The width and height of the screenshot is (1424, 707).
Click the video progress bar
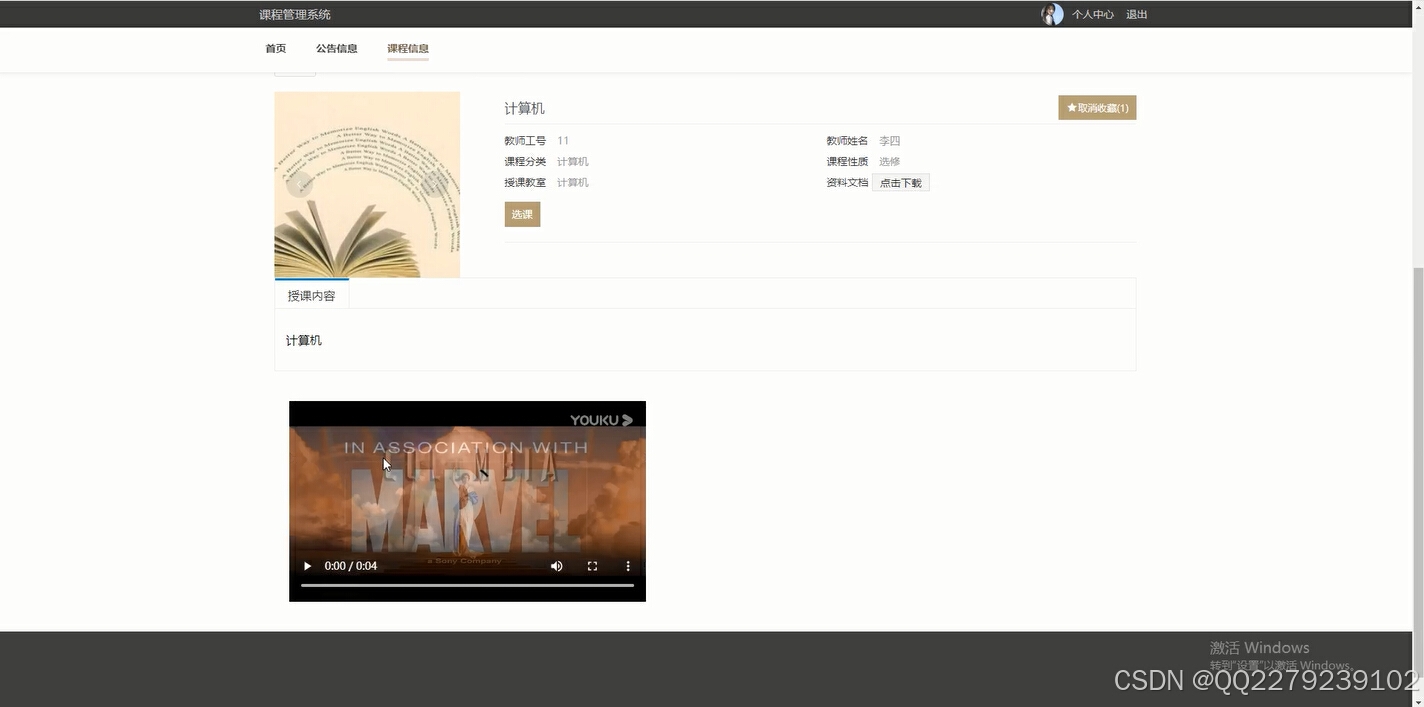(467, 584)
